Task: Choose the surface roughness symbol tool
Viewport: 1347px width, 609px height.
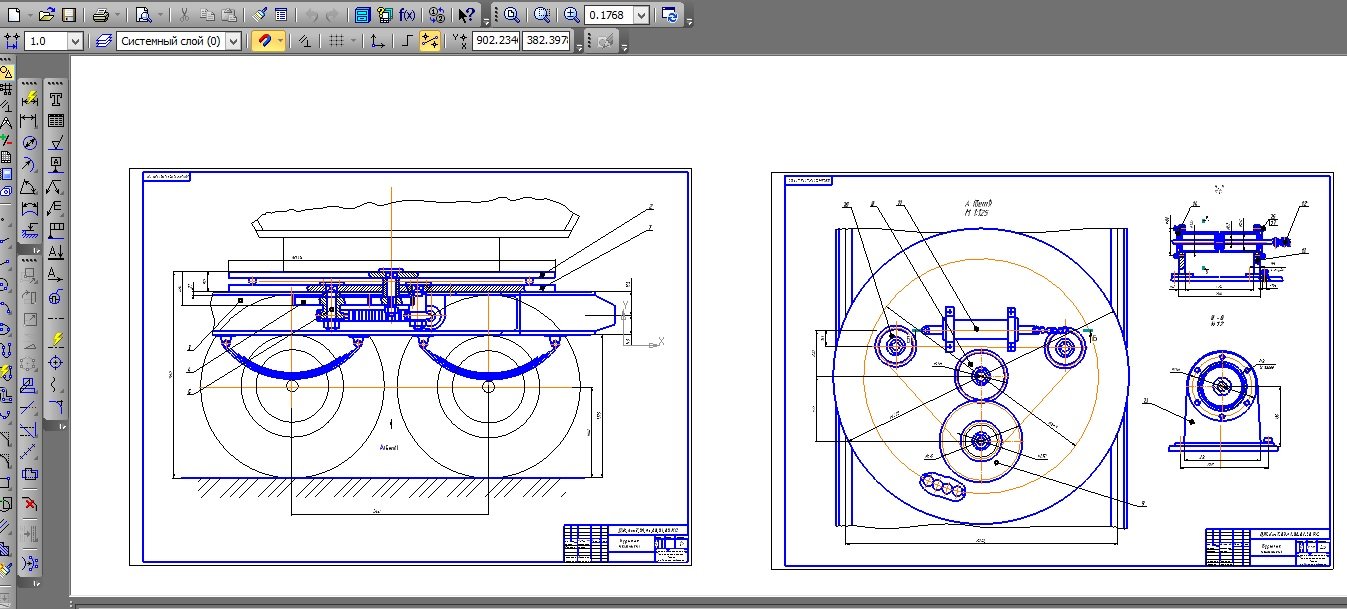Action: (x=56, y=142)
